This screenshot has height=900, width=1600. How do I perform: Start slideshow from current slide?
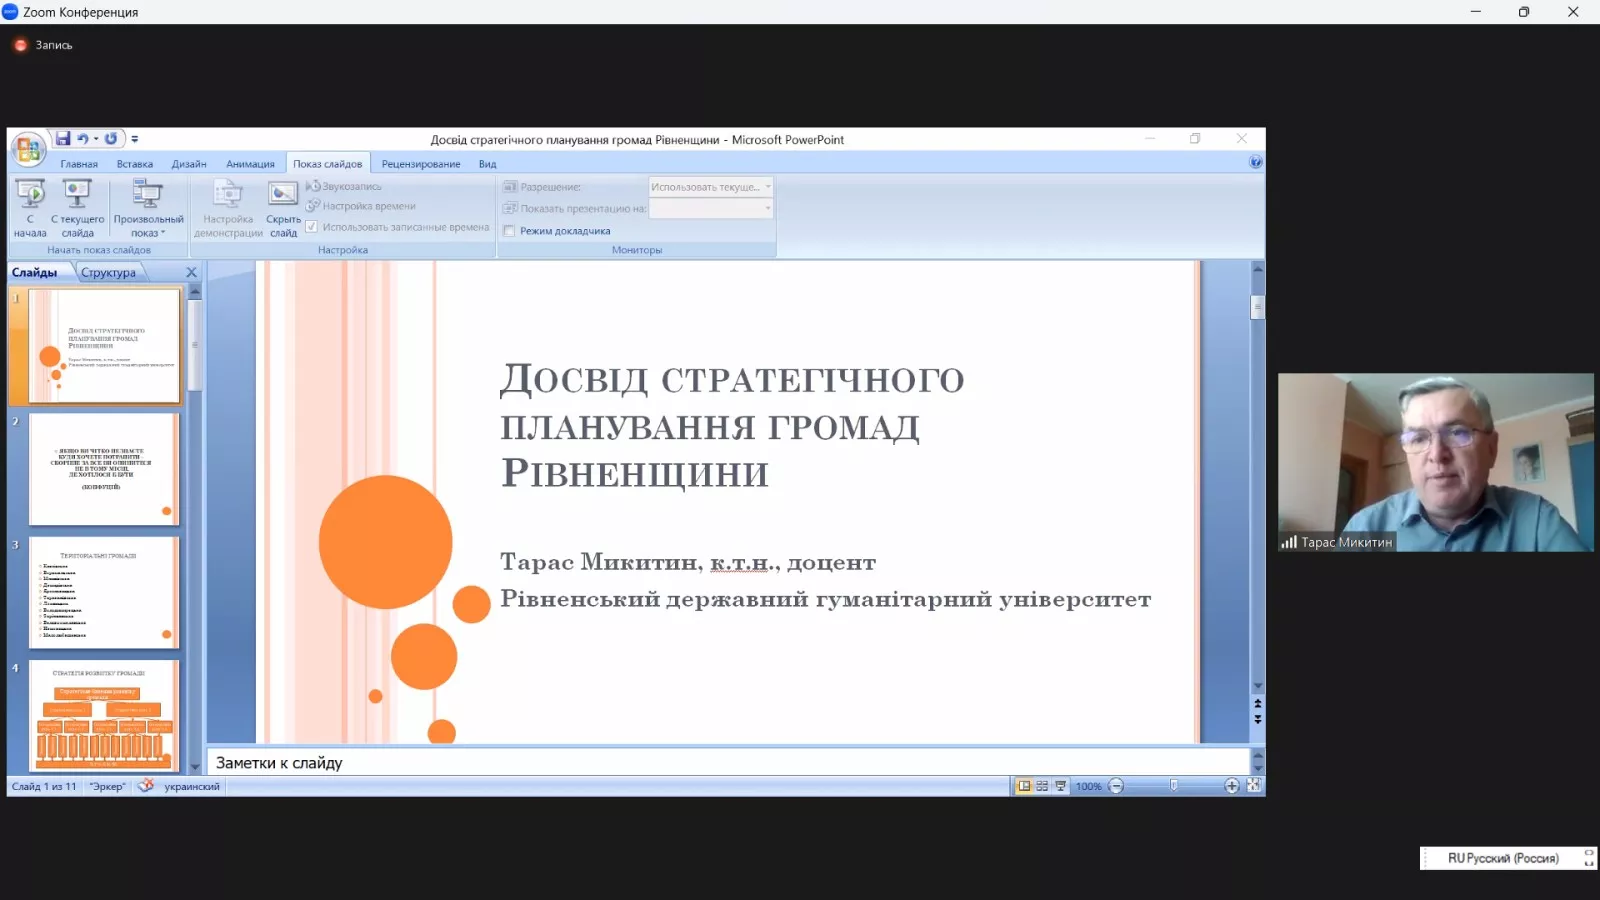(x=78, y=207)
